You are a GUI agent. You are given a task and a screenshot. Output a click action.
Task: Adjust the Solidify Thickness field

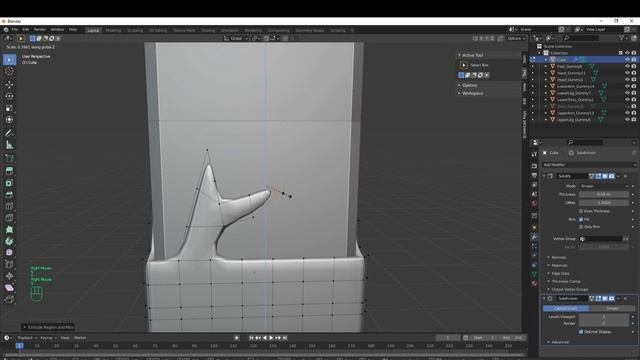(604, 195)
